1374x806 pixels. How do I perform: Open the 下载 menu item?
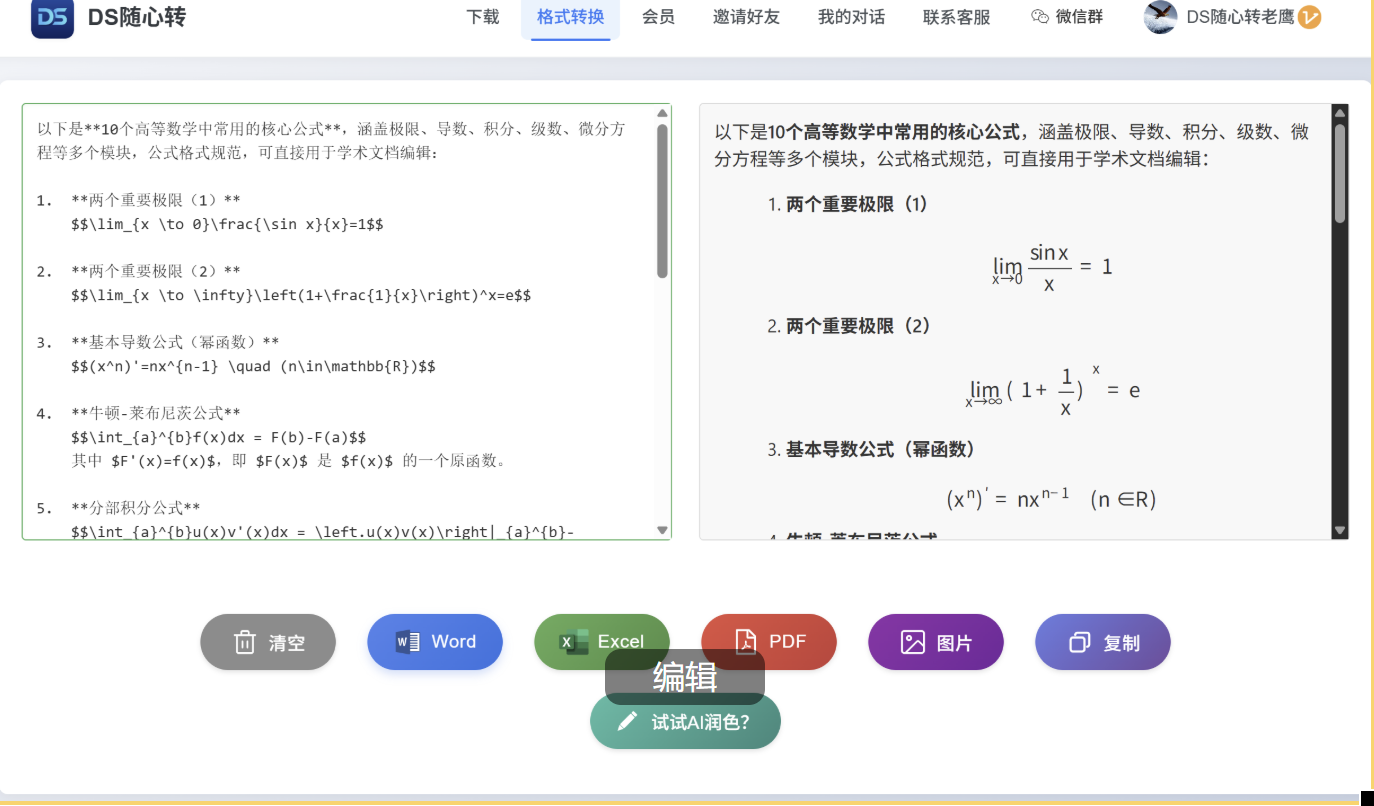click(483, 17)
